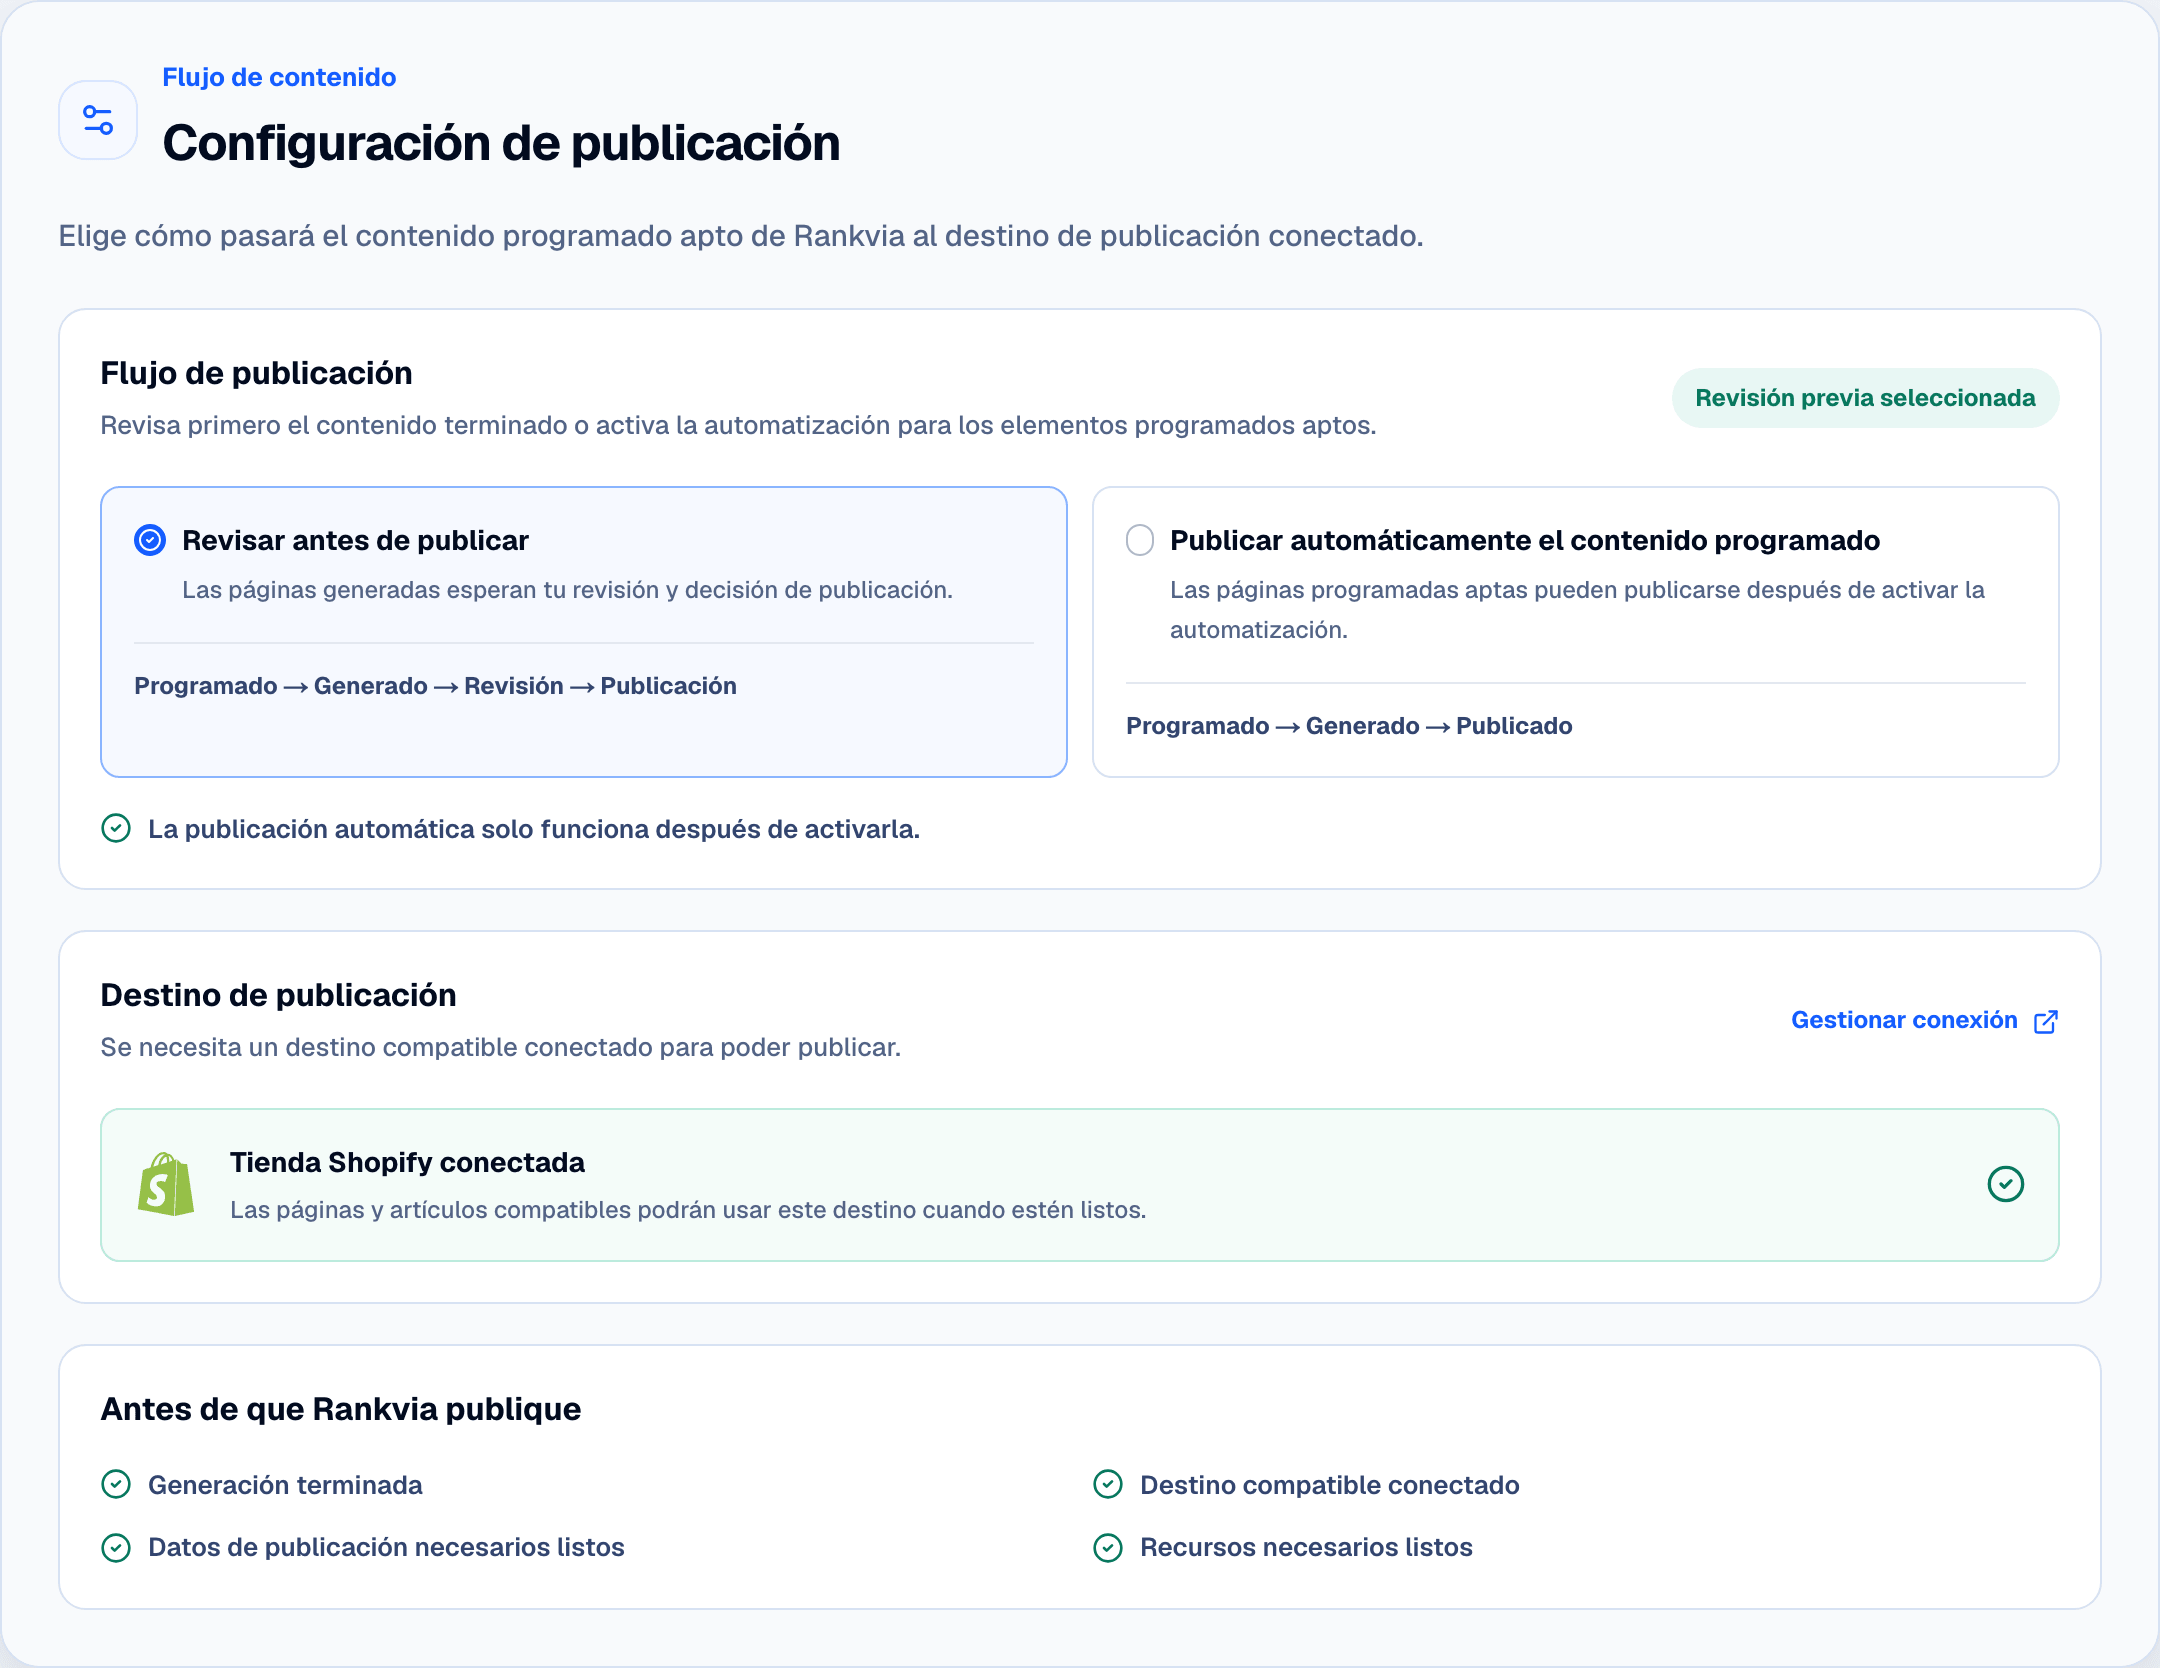This screenshot has width=2160, height=1668.
Task: Click the 'Antes de que Rankvia publique' heading
Action: (x=340, y=1409)
